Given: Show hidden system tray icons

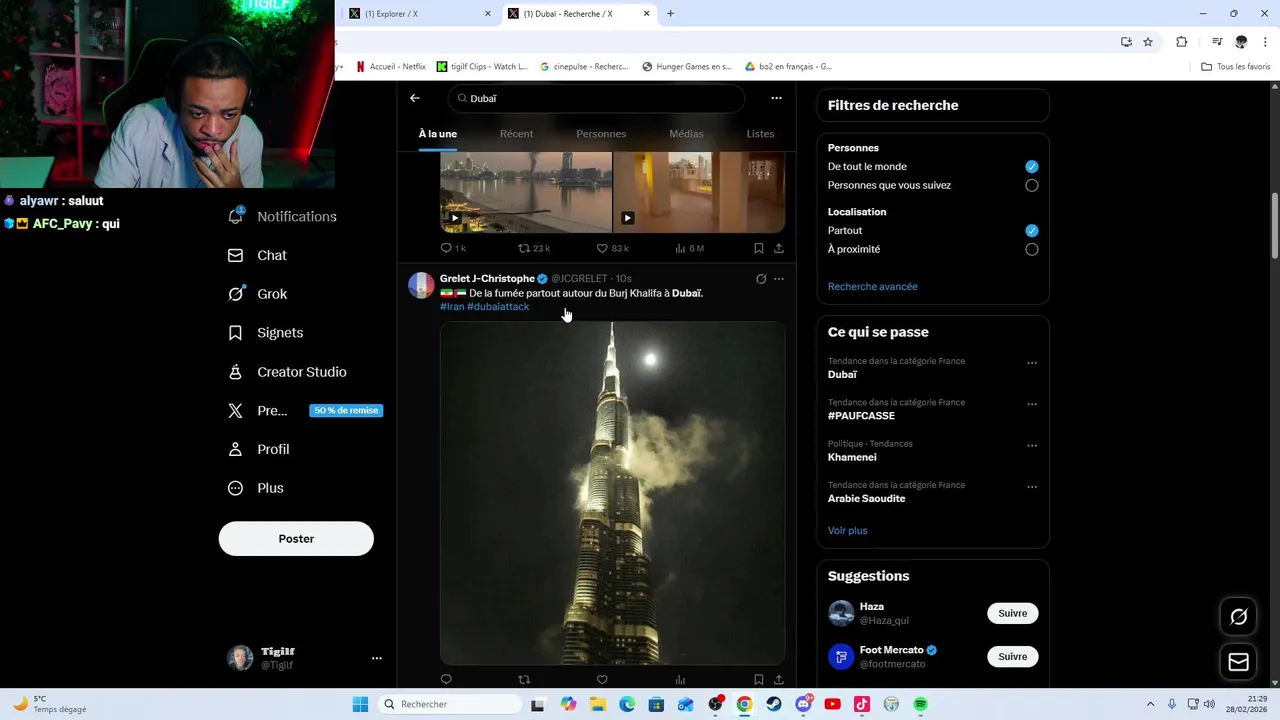Looking at the screenshot, I should (1150, 705).
